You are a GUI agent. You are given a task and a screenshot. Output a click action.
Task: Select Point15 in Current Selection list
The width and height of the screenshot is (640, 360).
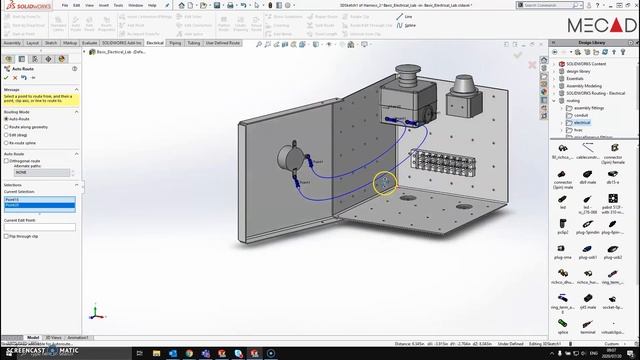pos(40,199)
